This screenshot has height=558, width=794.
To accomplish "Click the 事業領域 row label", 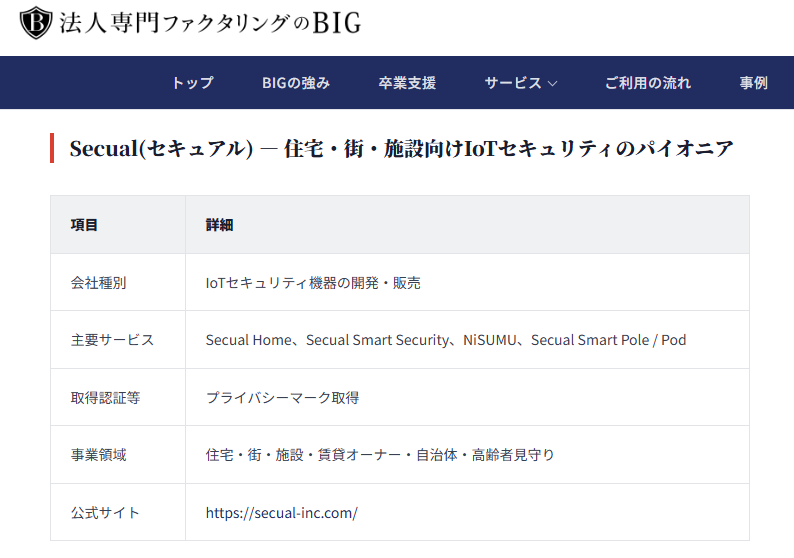I will click(x=98, y=455).
